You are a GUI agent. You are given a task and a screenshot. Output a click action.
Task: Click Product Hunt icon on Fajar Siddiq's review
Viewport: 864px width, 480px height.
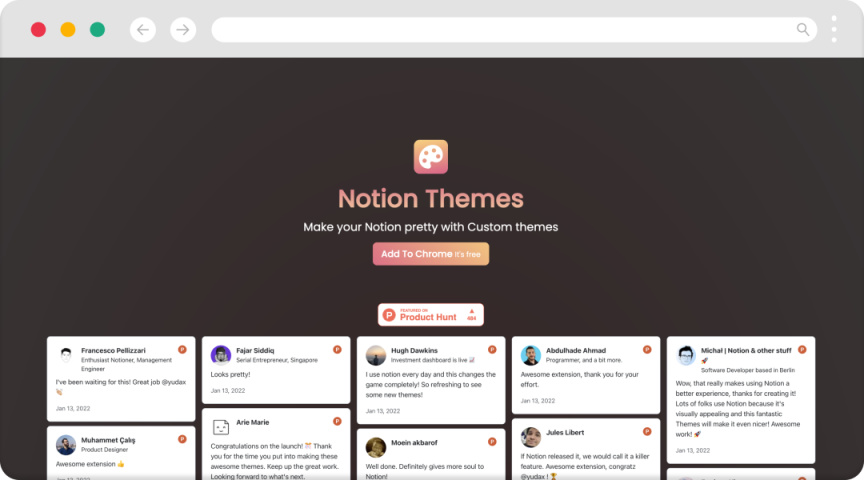tap(337, 349)
